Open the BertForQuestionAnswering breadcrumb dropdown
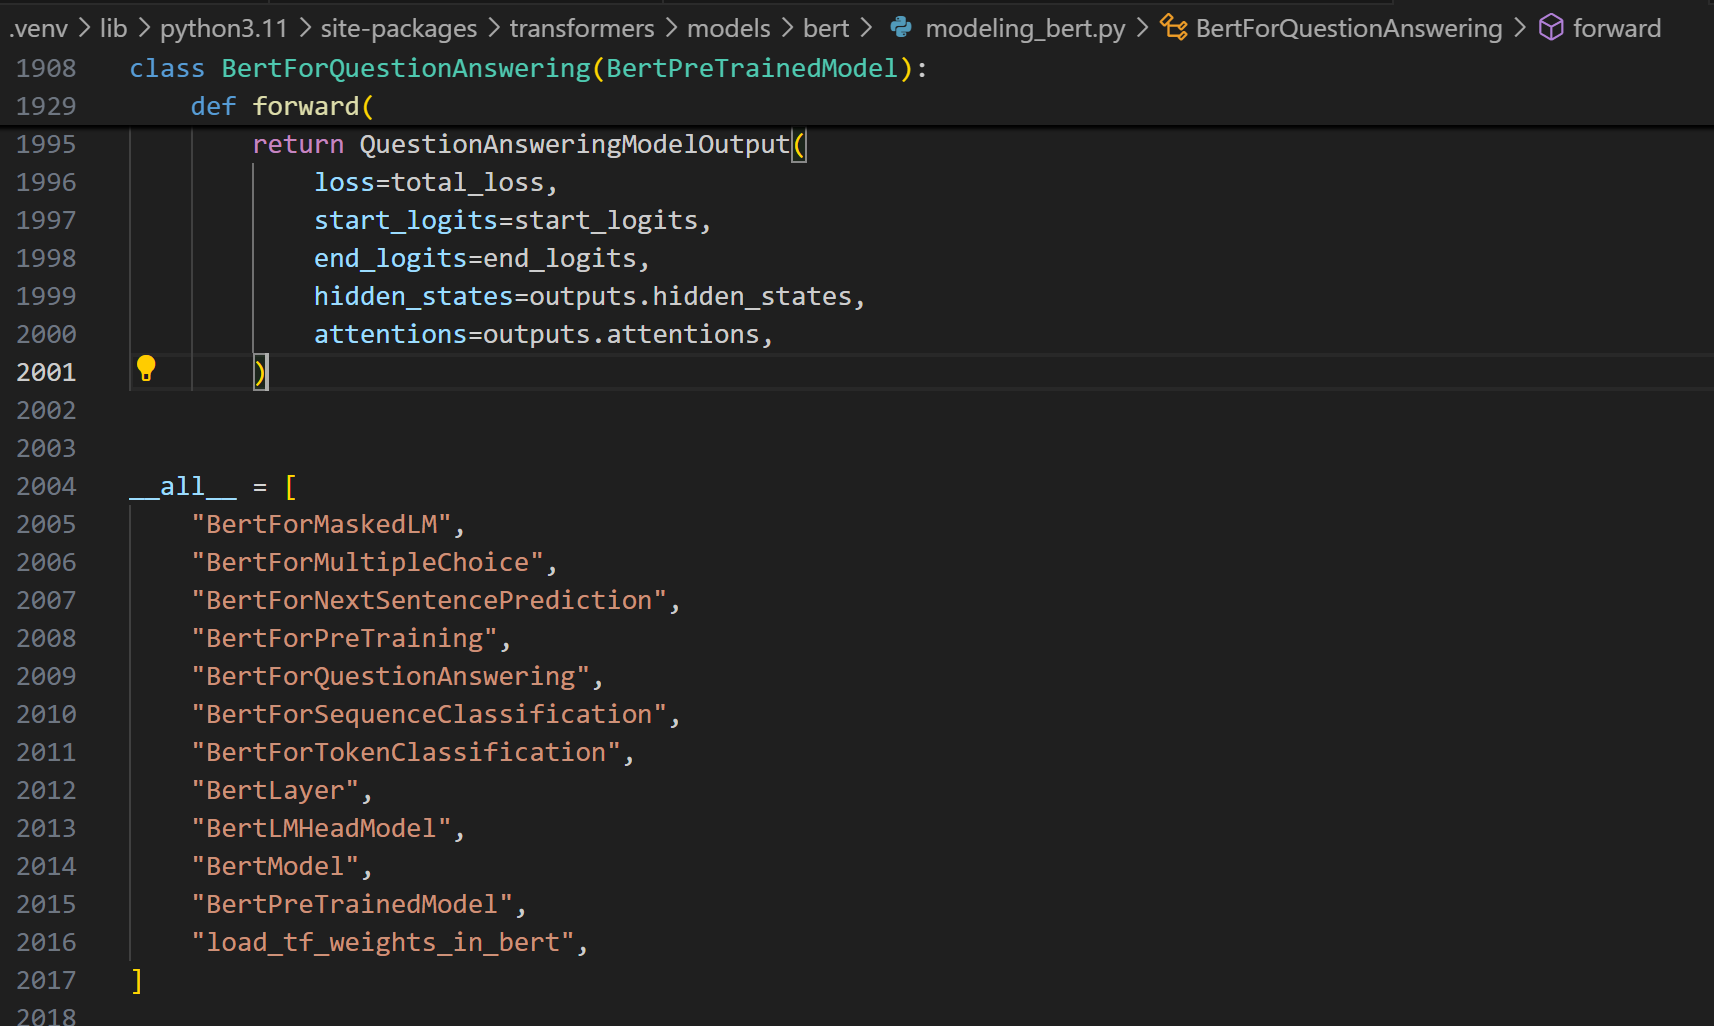Screen dimensions: 1714x1026 coord(1348,28)
